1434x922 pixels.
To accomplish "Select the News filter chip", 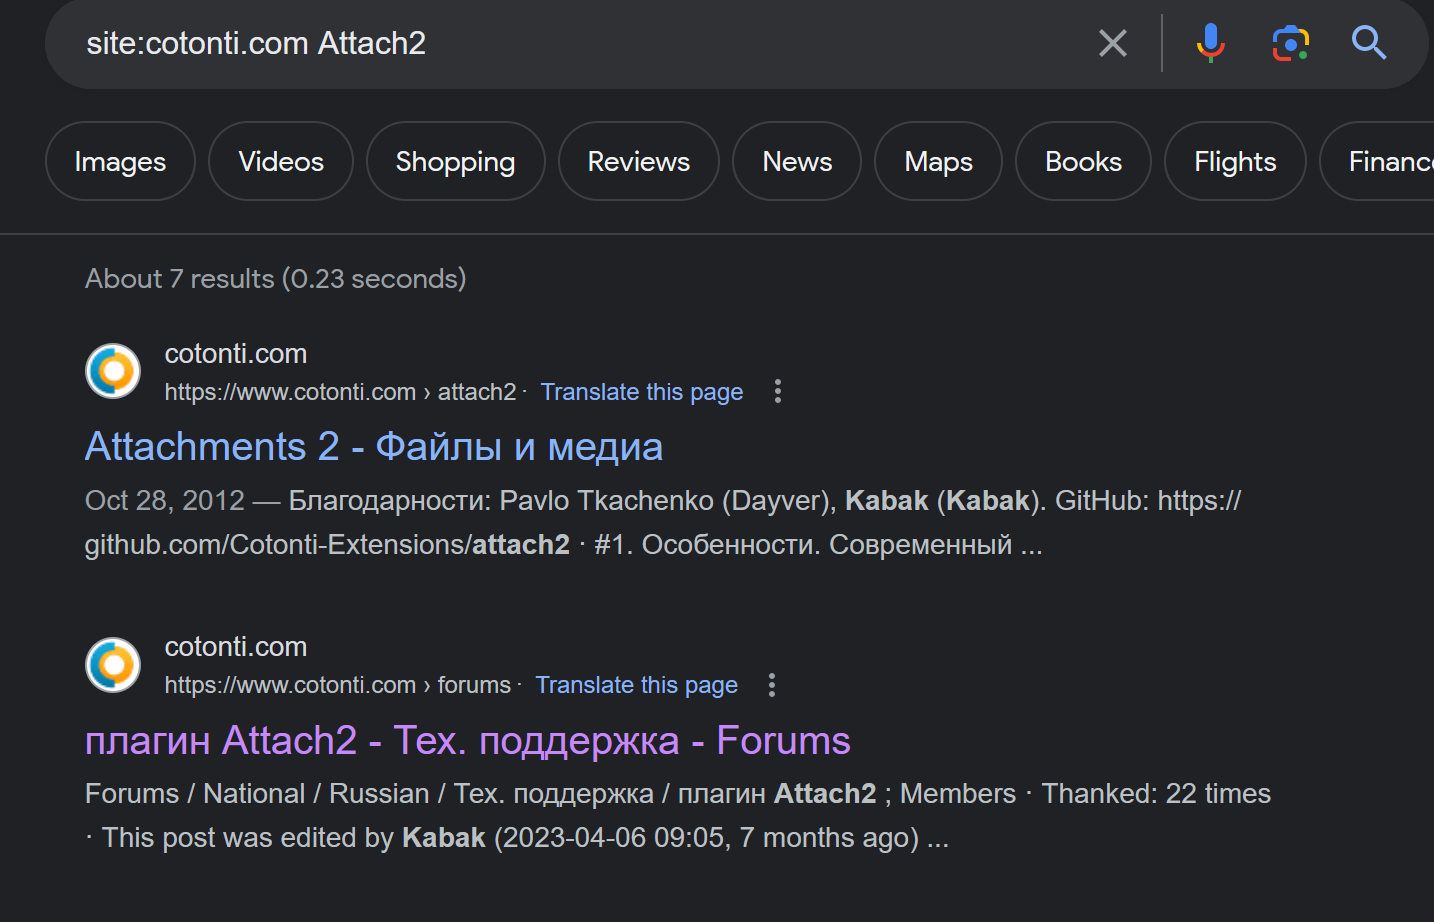I will point(797,161).
